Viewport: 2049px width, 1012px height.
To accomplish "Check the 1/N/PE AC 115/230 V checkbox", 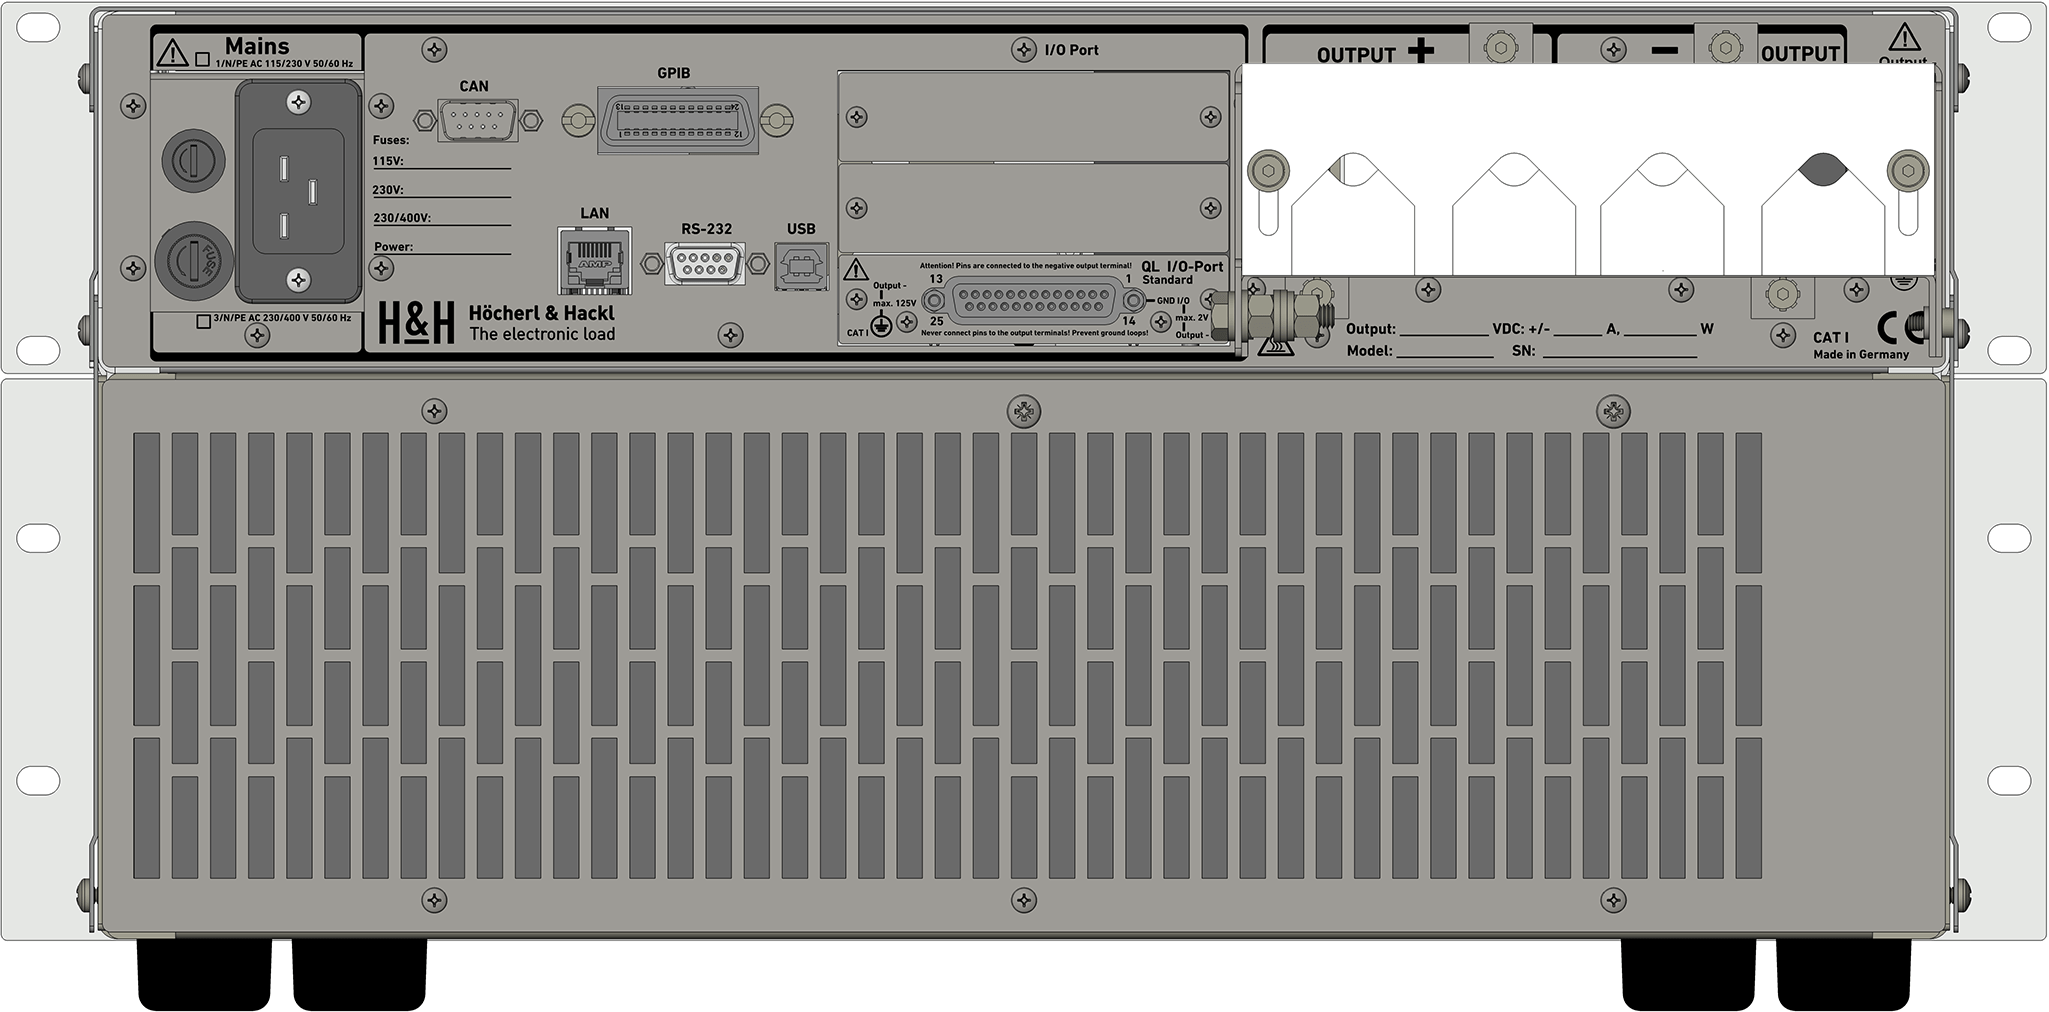I will click(x=202, y=60).
